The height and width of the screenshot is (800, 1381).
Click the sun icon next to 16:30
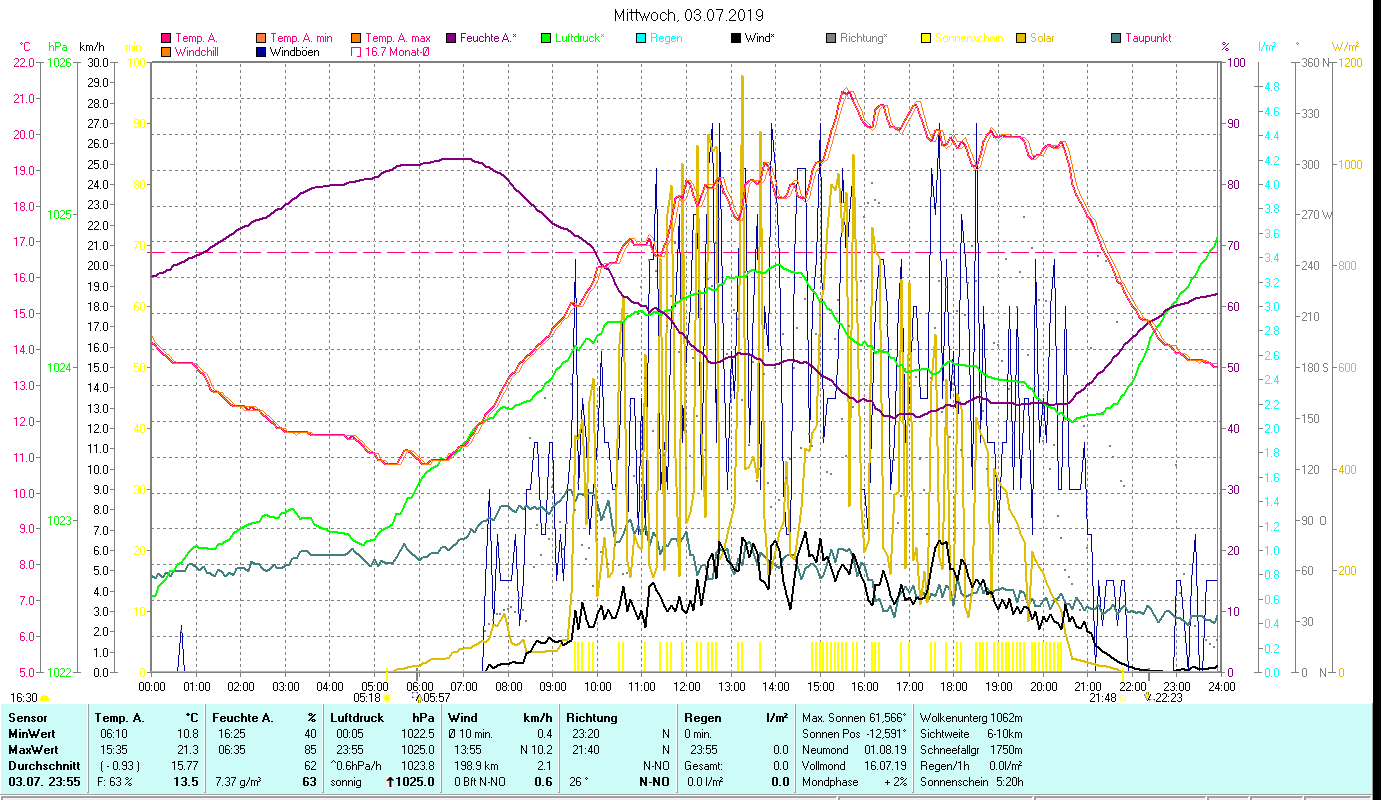[44, 698]
